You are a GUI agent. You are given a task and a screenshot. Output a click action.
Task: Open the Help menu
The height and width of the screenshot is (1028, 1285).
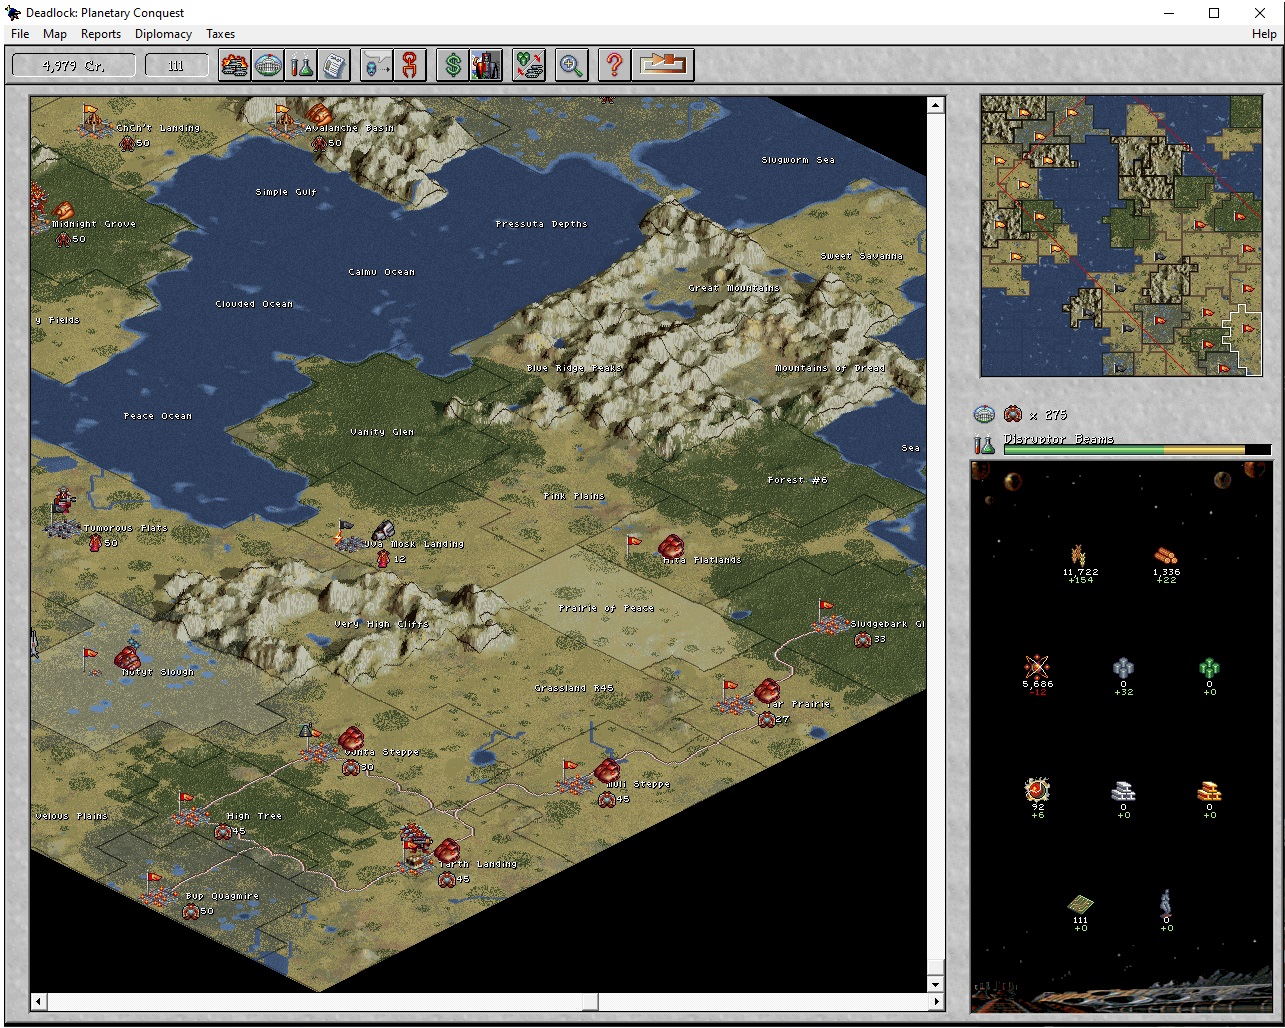pos(1264,34)
